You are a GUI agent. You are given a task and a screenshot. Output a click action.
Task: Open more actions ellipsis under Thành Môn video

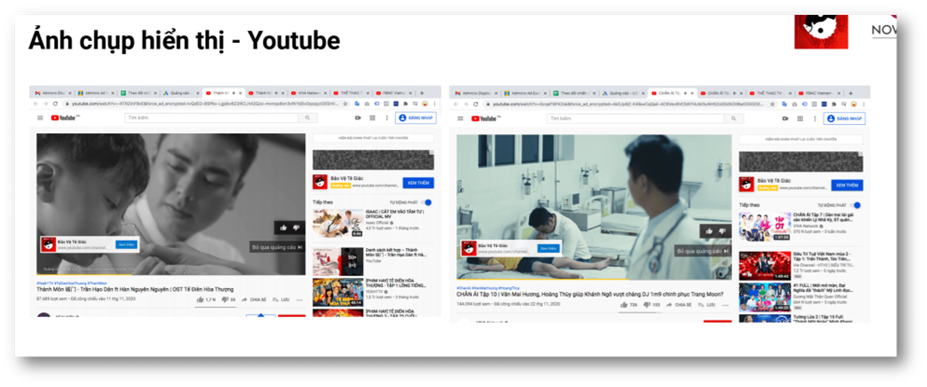tap(299, 300)
